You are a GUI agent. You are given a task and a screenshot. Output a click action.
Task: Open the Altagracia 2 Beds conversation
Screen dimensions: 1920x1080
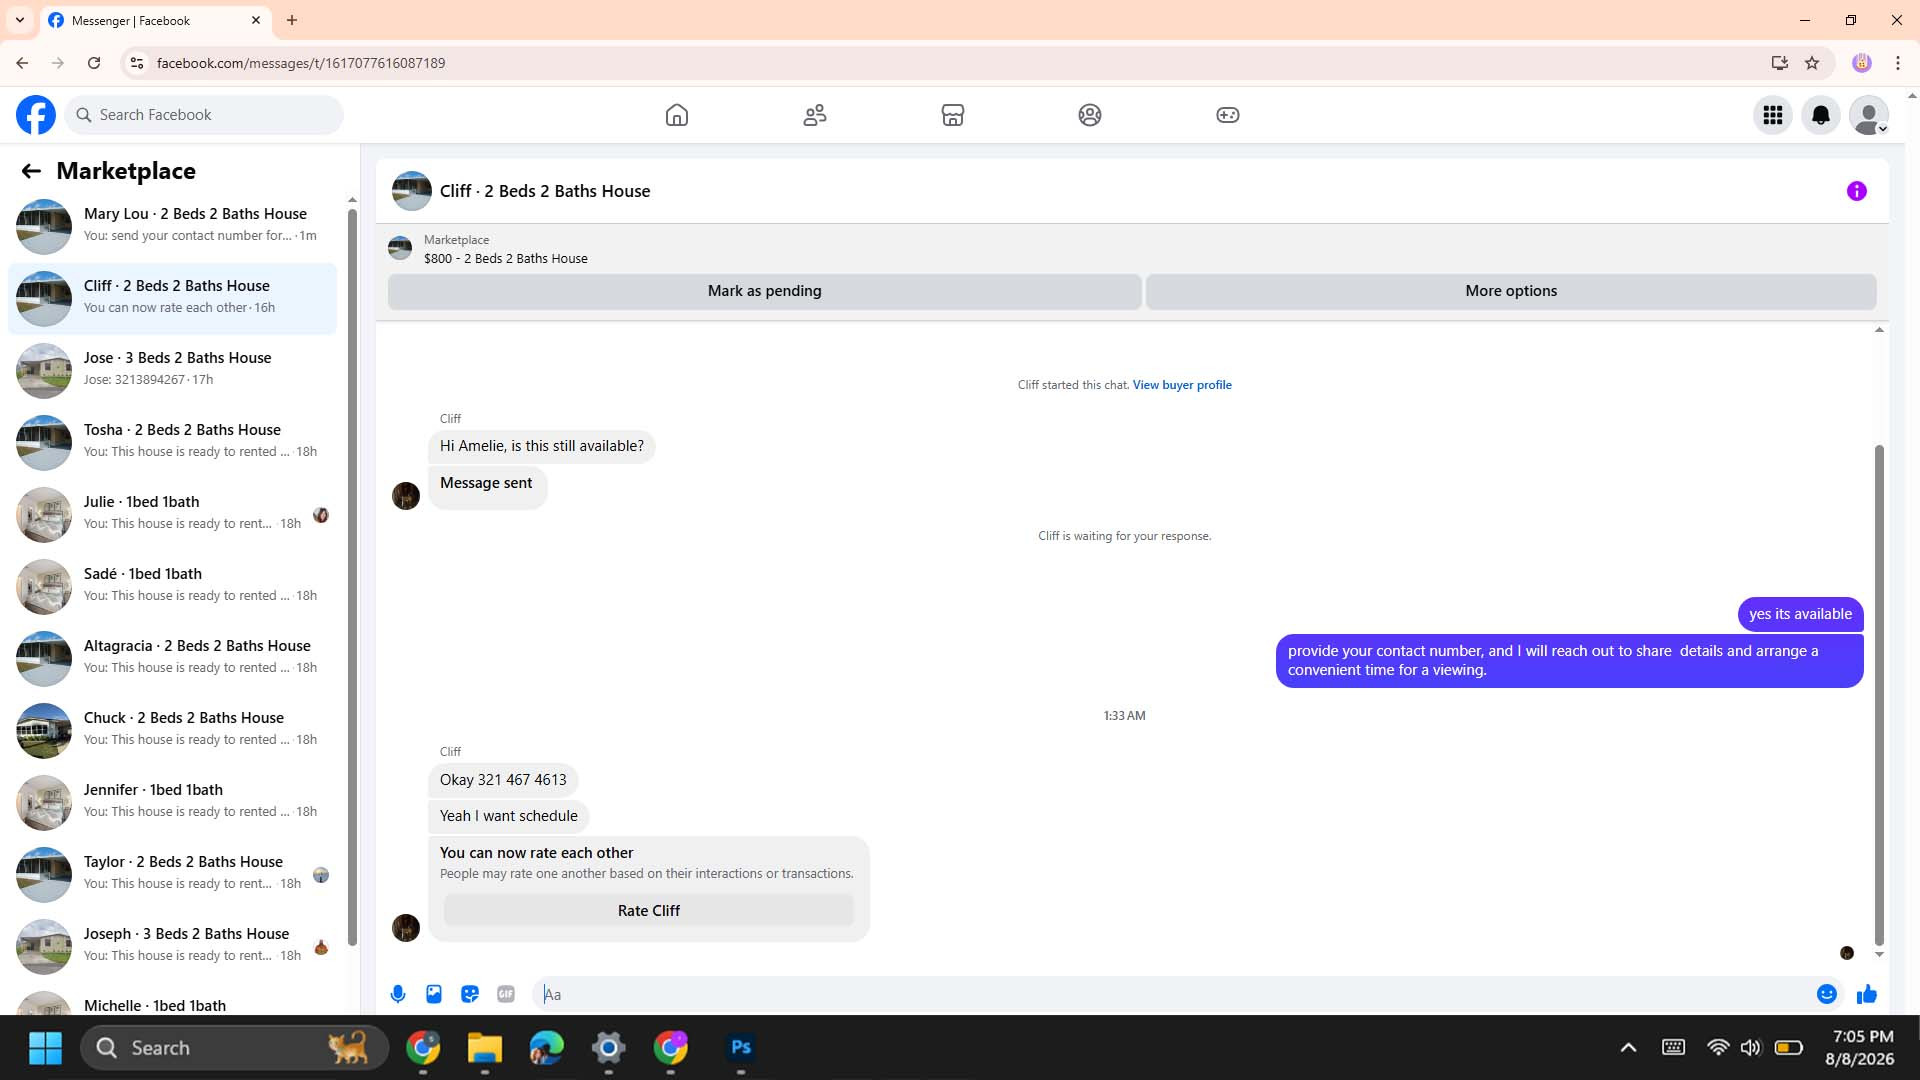coord(173,658)
